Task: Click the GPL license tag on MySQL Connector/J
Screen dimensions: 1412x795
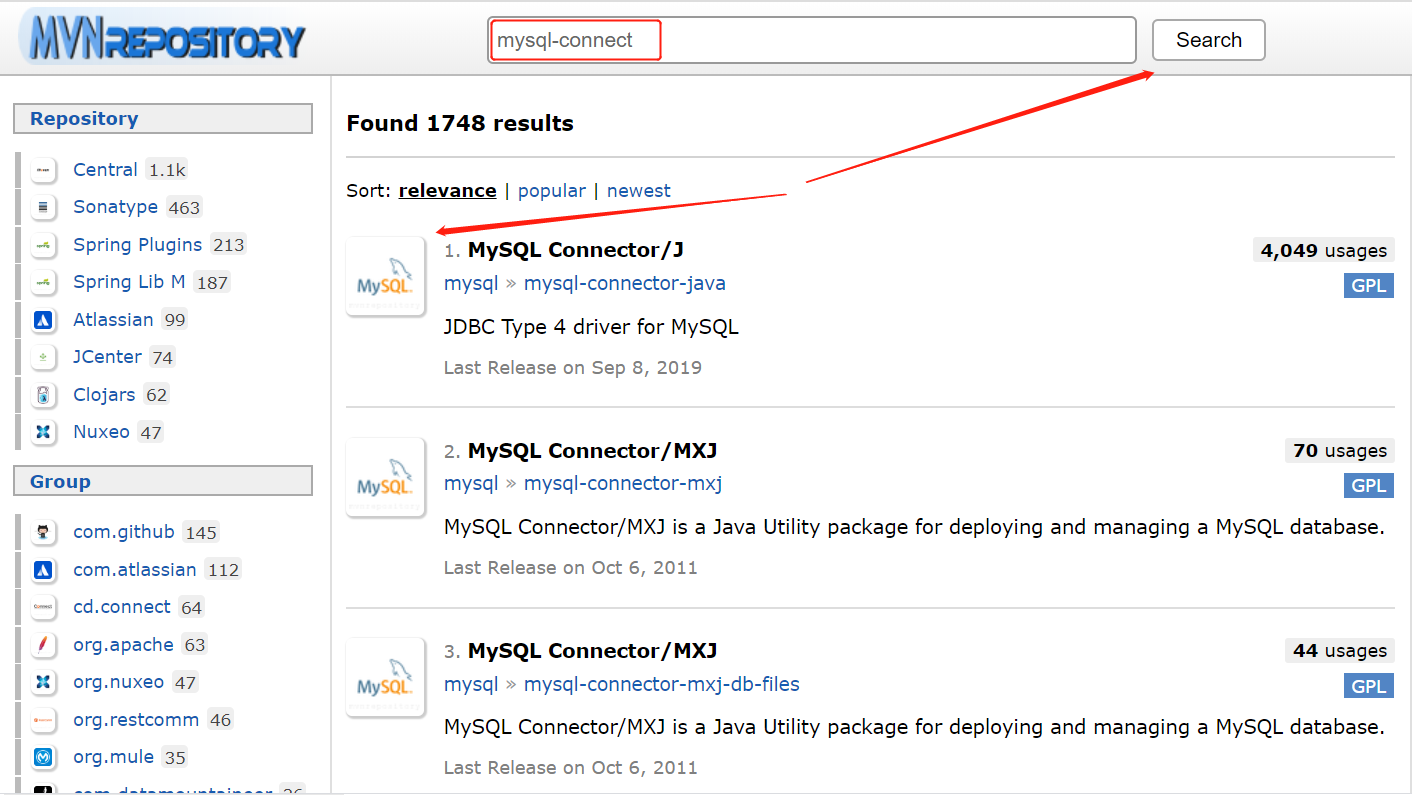Action: [1369, 286]
